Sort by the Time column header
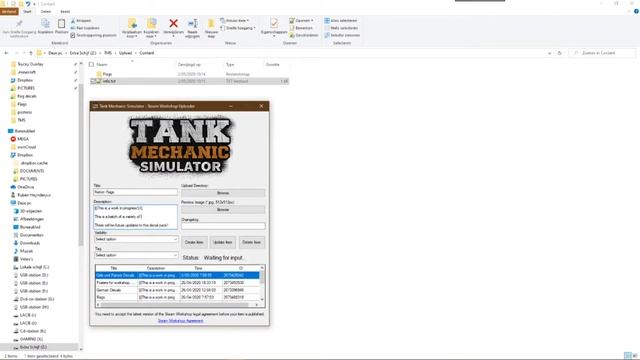This screenshot has height=360, width=640. point(198,269)
